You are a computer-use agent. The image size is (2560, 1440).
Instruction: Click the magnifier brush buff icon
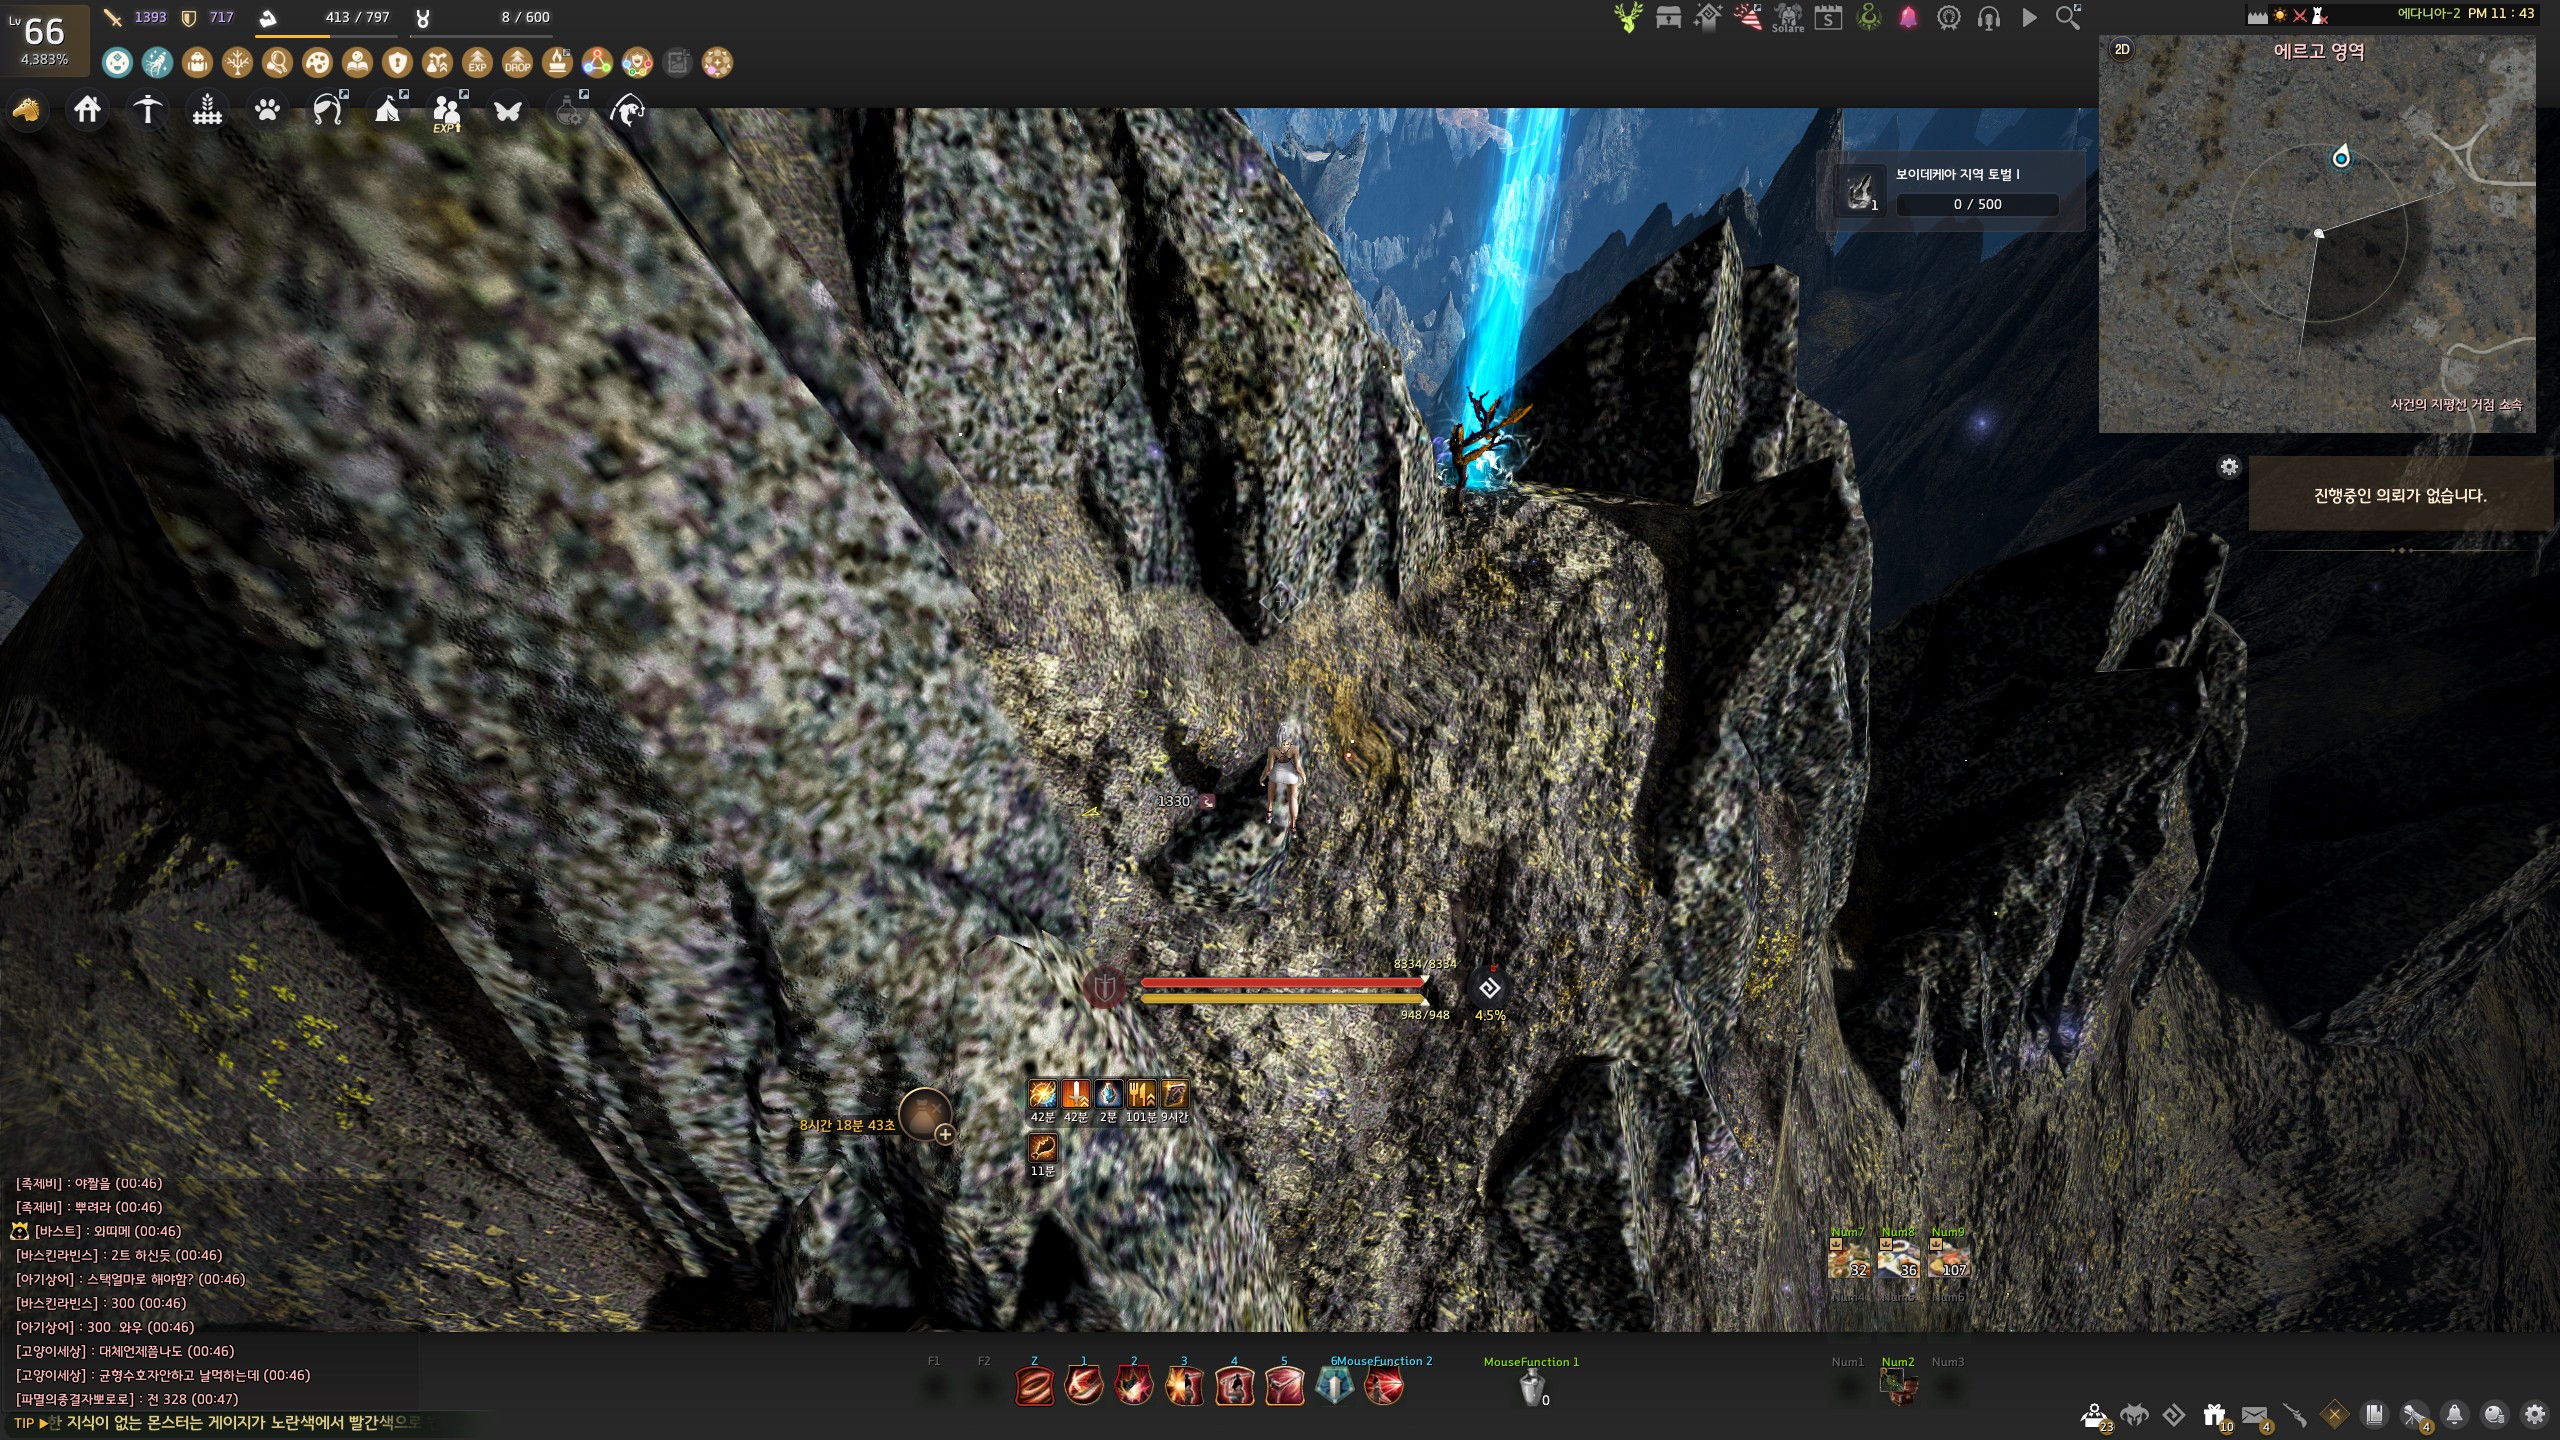(277, 63)
